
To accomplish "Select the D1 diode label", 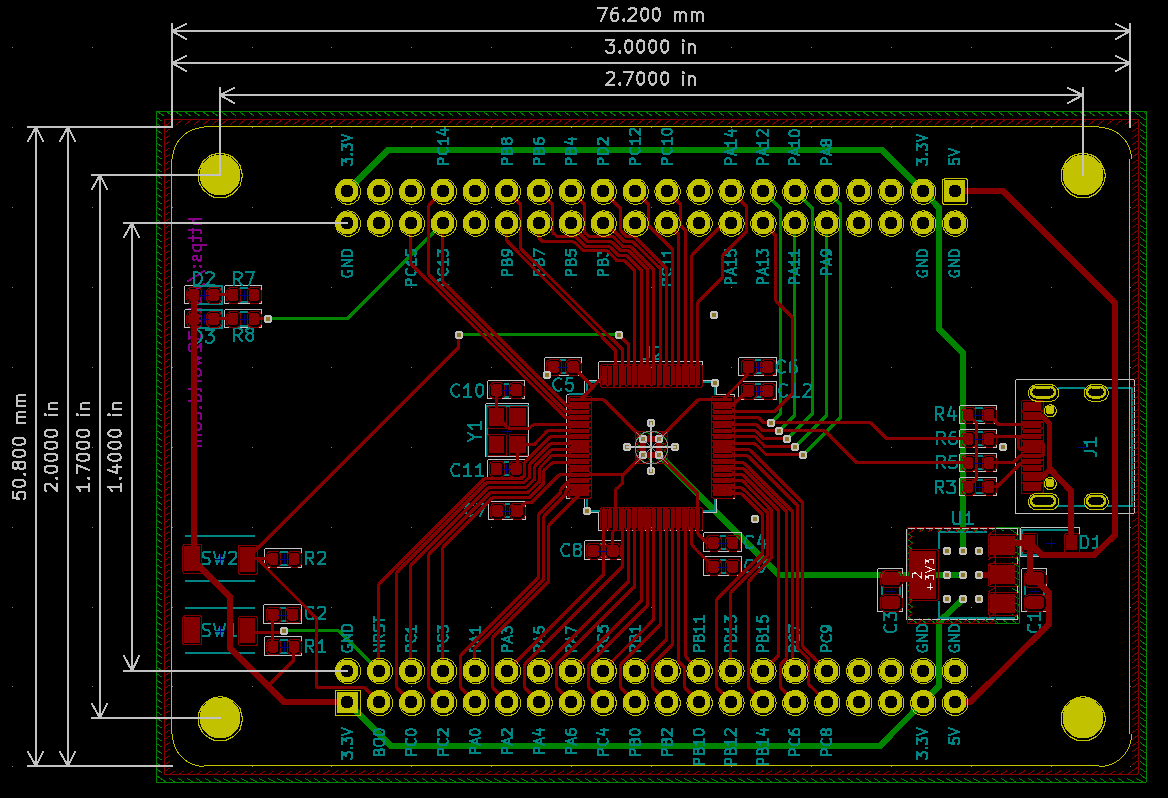I will [1089, 542].
